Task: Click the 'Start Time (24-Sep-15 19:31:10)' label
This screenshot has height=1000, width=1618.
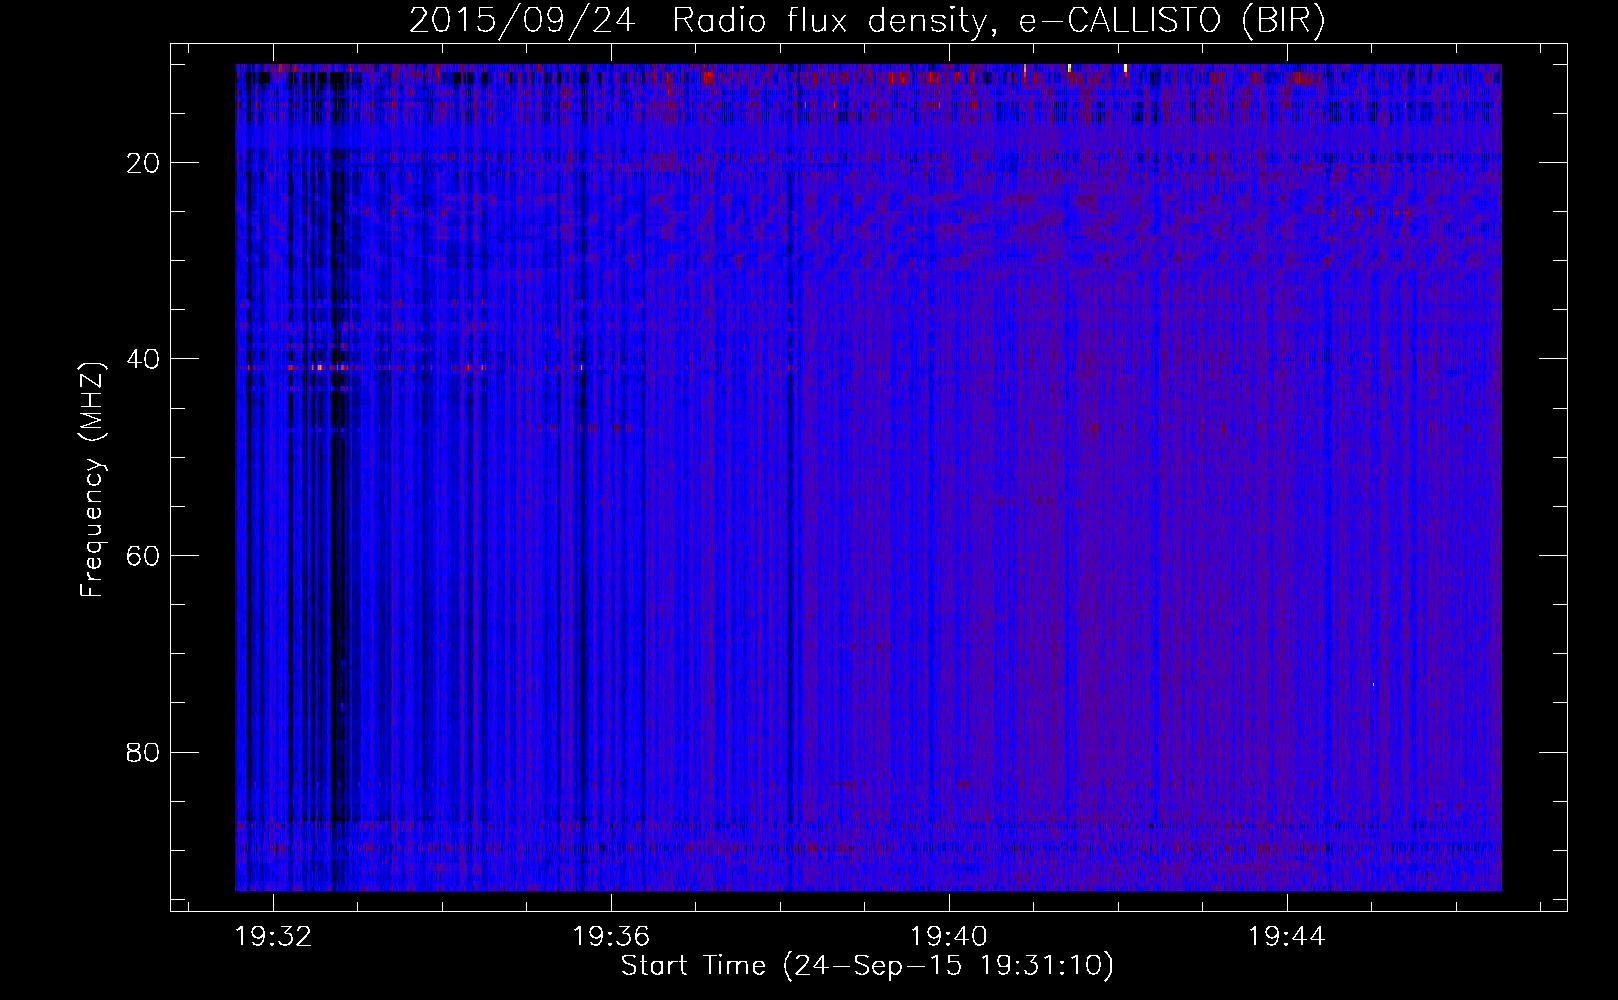Action: (867, 966)
